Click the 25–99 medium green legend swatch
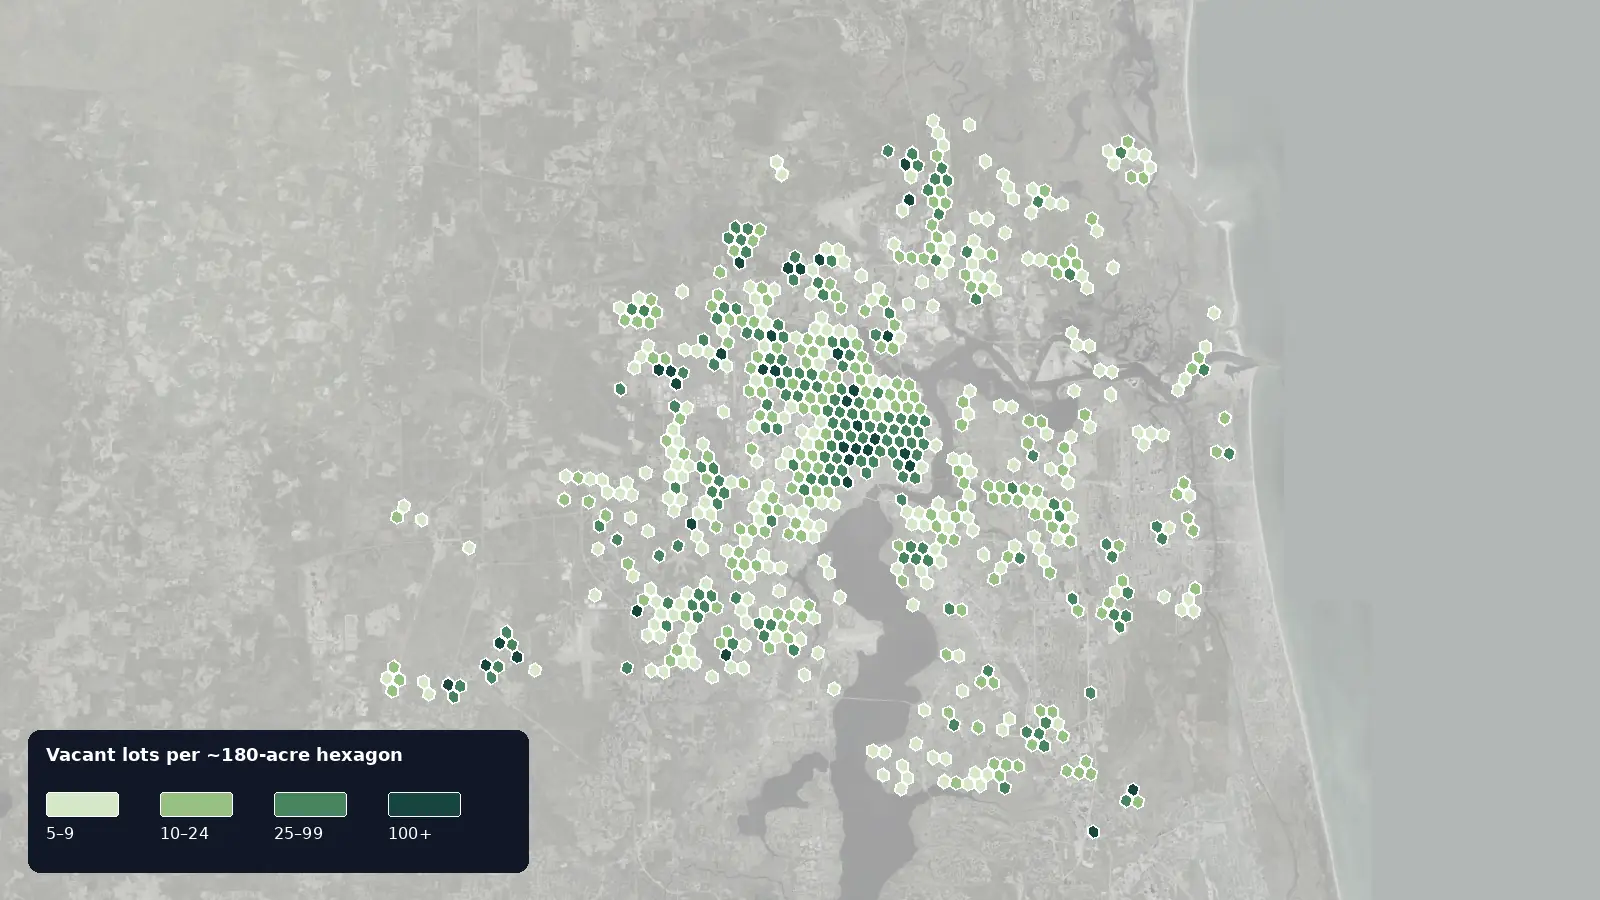The image size is (1600, 900). click(310, 804)
